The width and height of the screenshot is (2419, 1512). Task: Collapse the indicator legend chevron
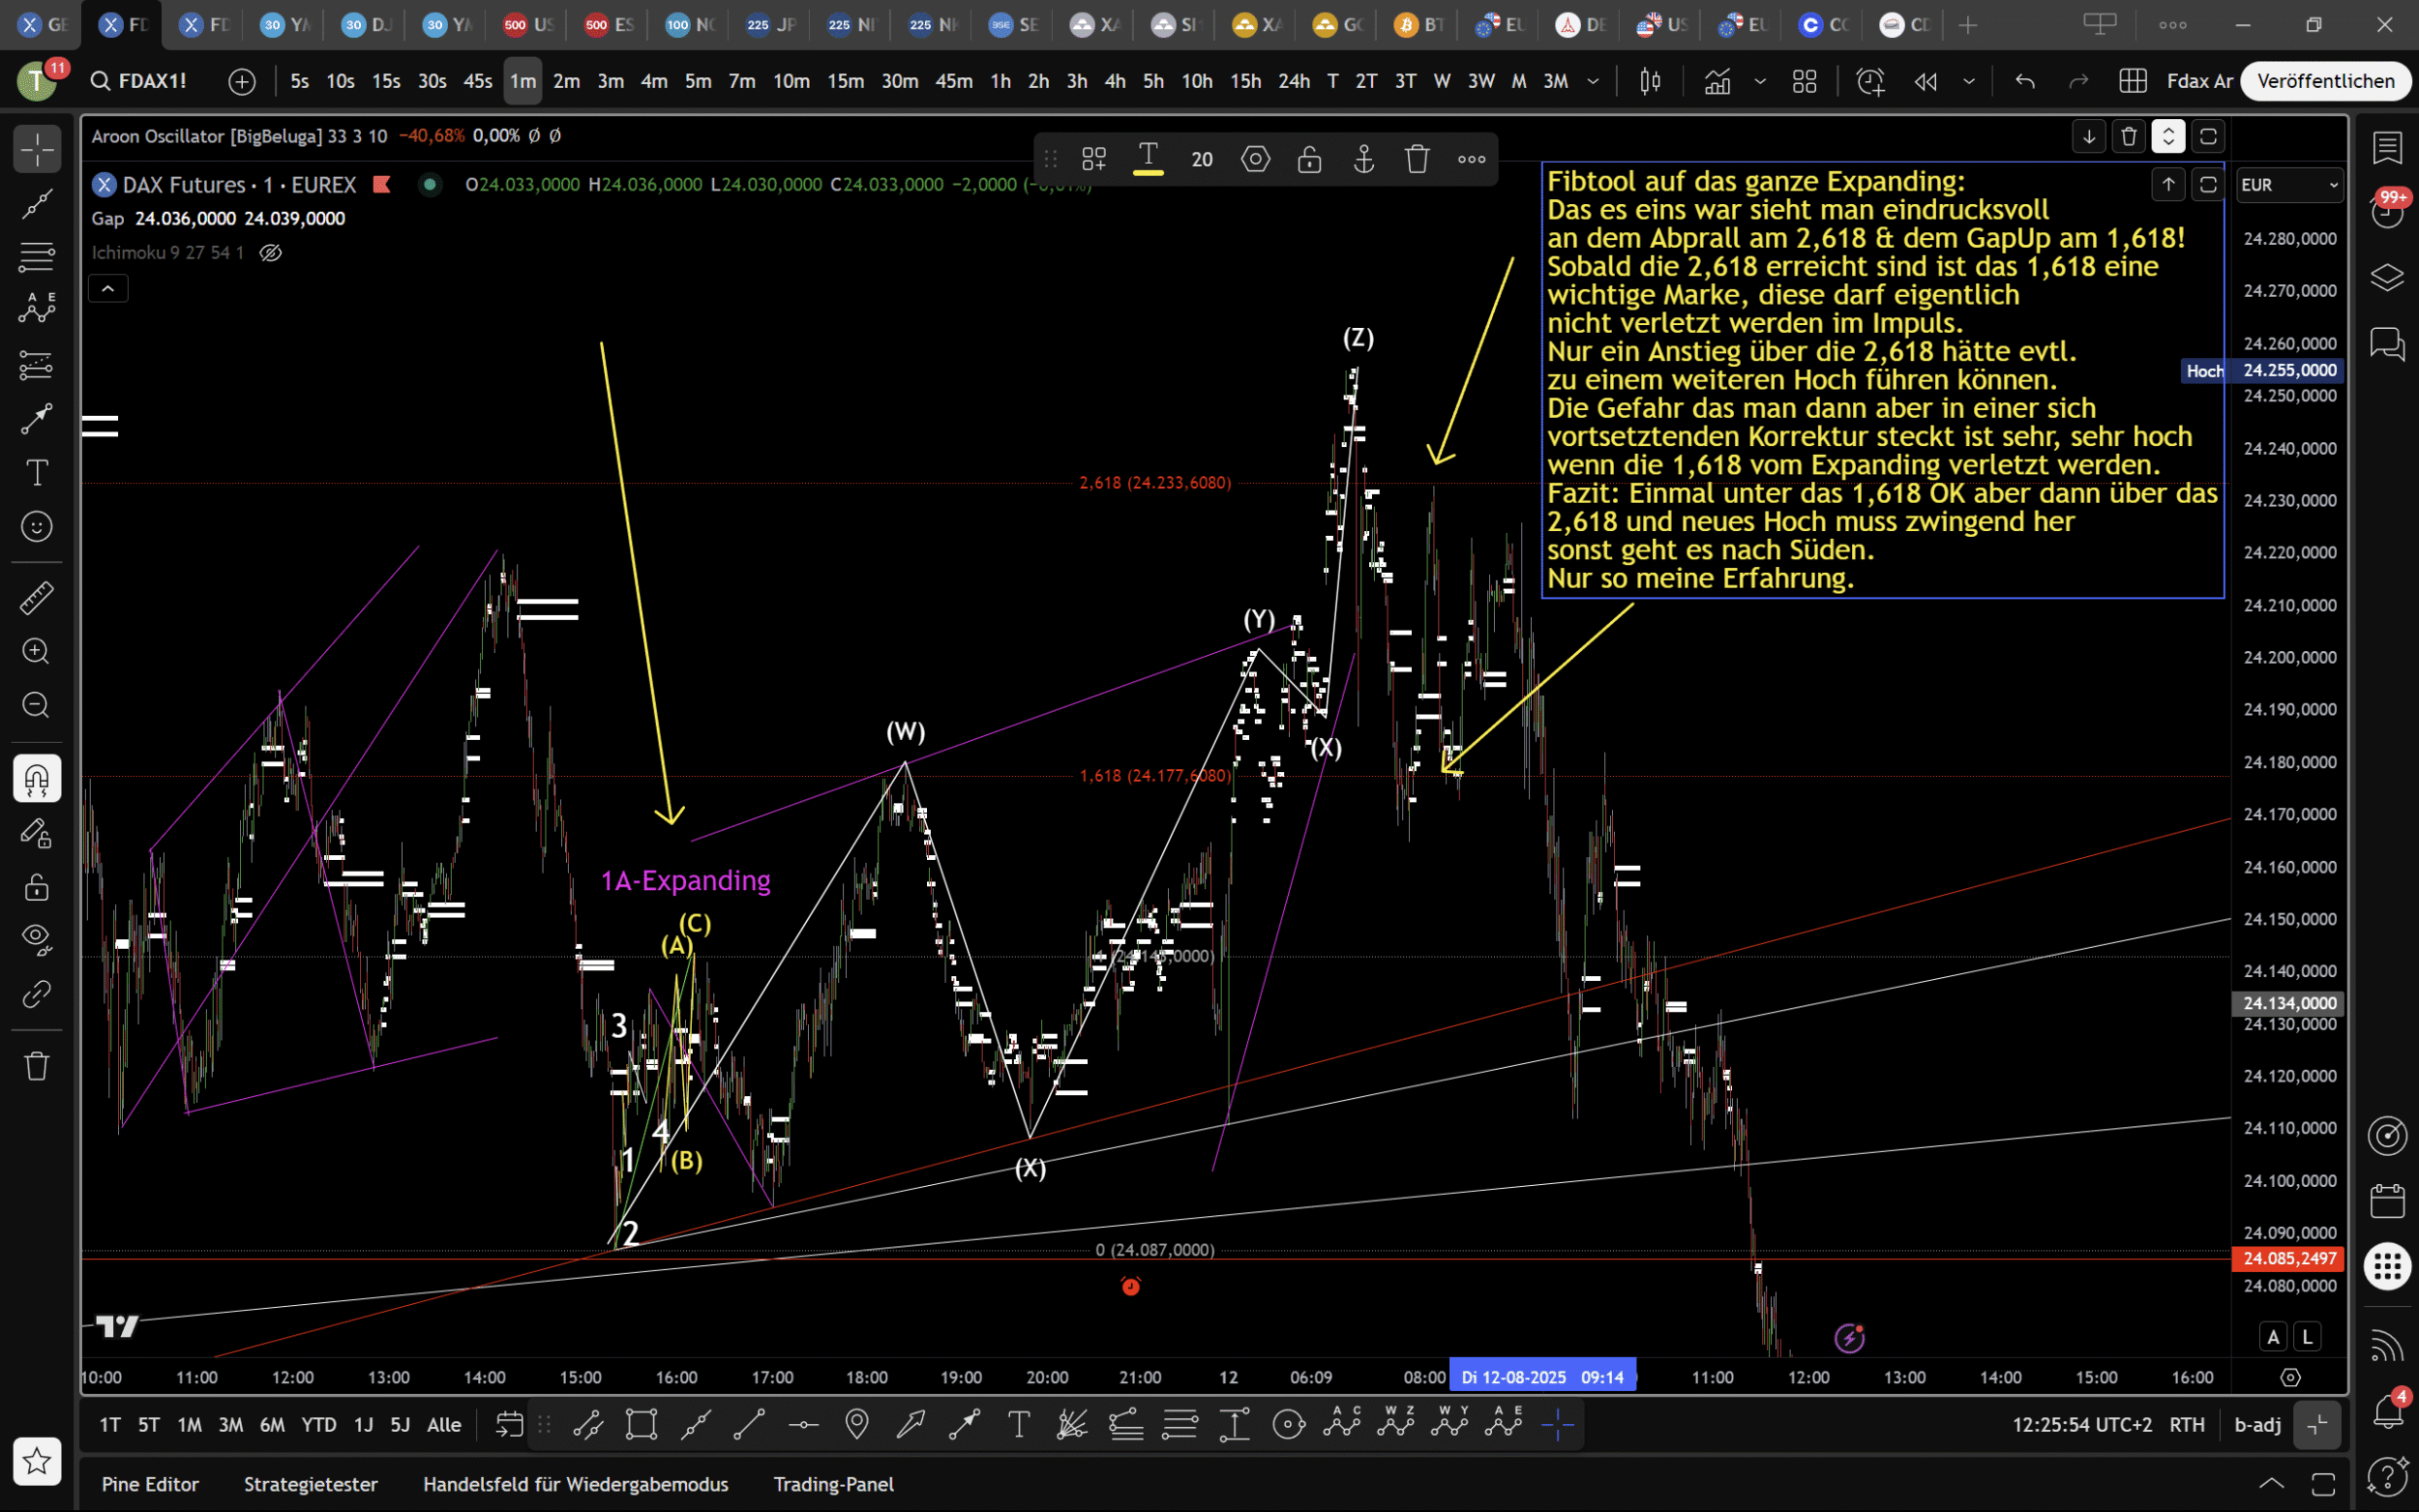[x=108, y=289]
